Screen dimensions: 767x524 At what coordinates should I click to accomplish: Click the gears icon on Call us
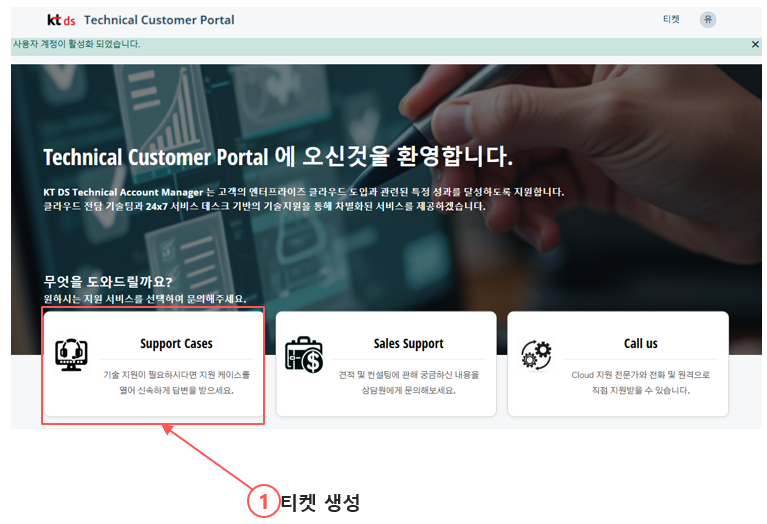[x=536, y=355]
